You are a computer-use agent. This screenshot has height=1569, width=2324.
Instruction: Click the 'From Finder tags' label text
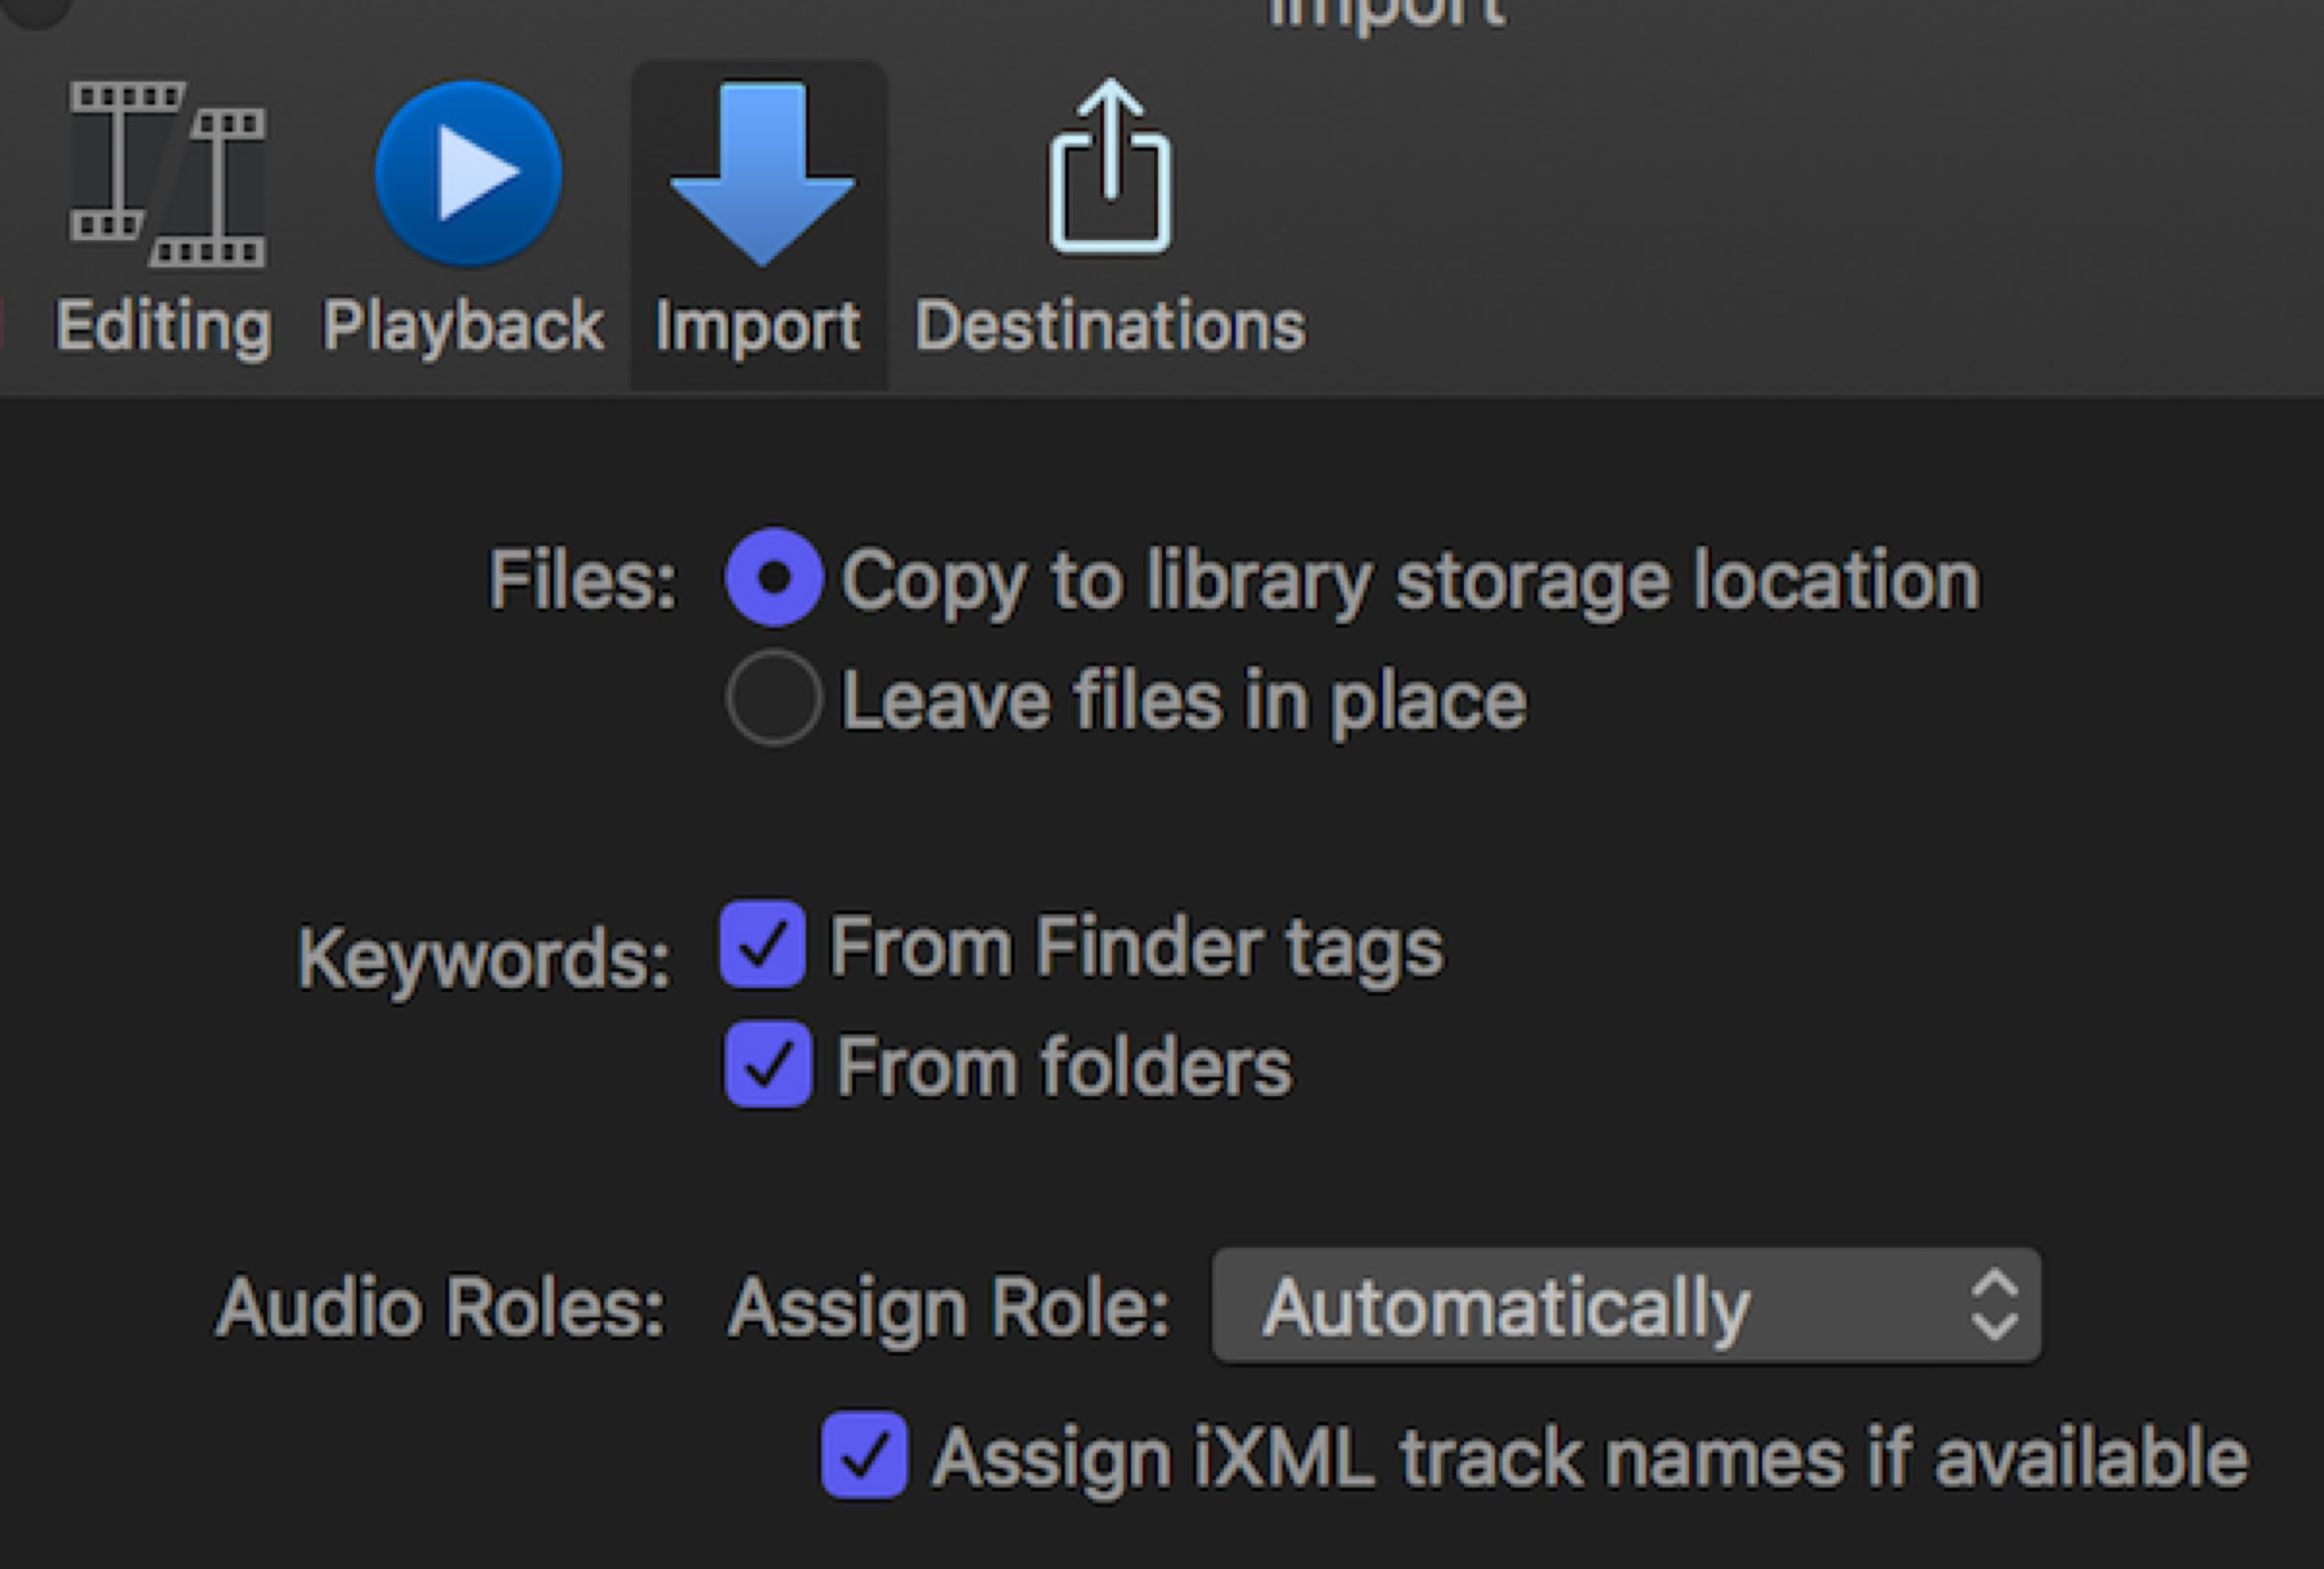coord(1137,946)
